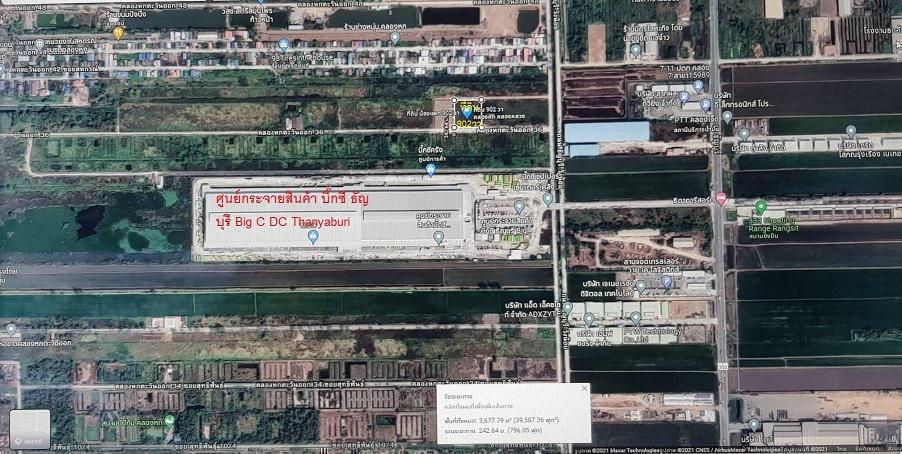Click the red Big C DC Thanyaburi label
This screenshot has height=454, width=902.
(292, 209)
